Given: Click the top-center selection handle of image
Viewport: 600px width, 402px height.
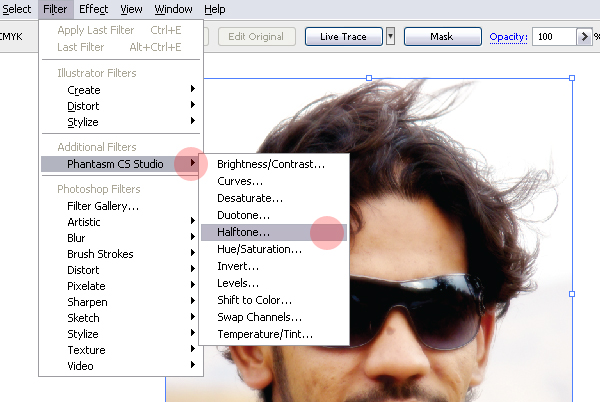Looking at the screenshot, I should (x=369, y=78).
